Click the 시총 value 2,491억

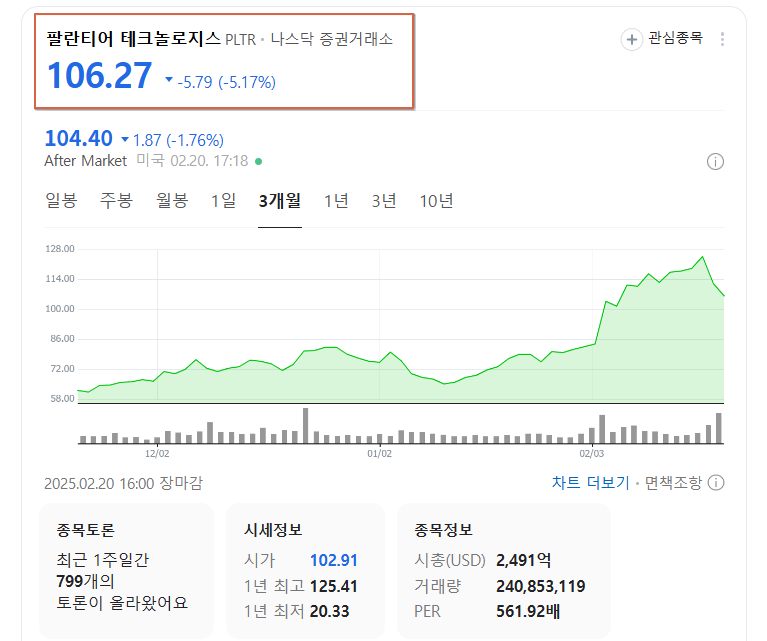[523, 560]
